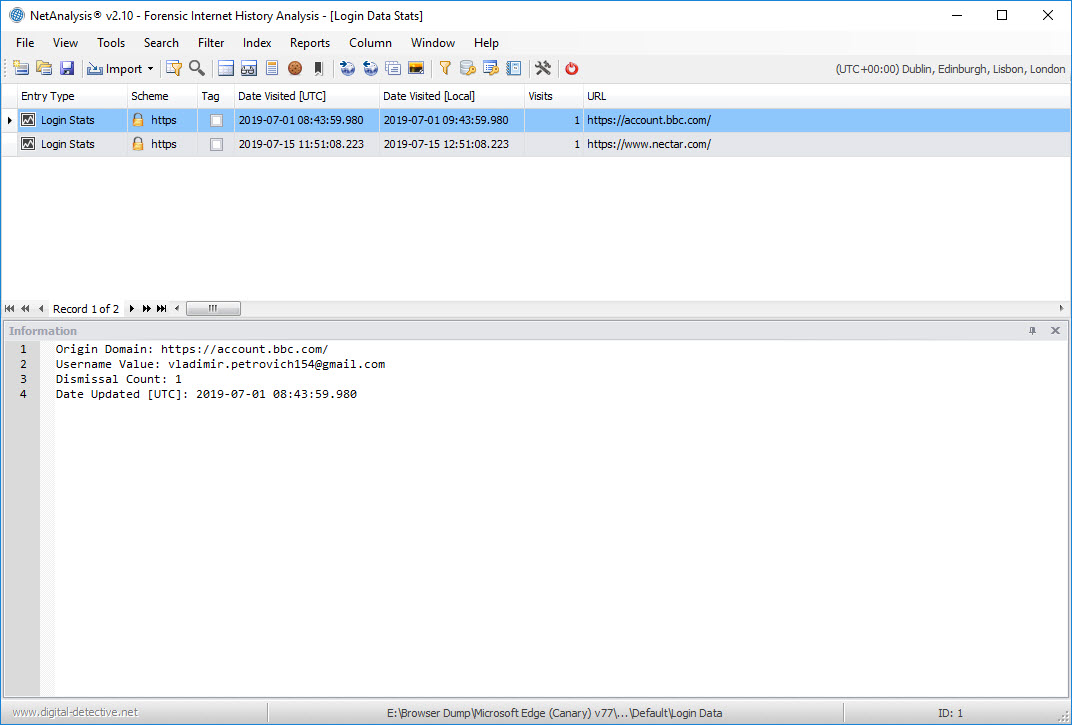The height and width of the screenshot is (725, 1072).
Task: Click the horizontal scrollbar right arrow
Action: coord(1062,308)
